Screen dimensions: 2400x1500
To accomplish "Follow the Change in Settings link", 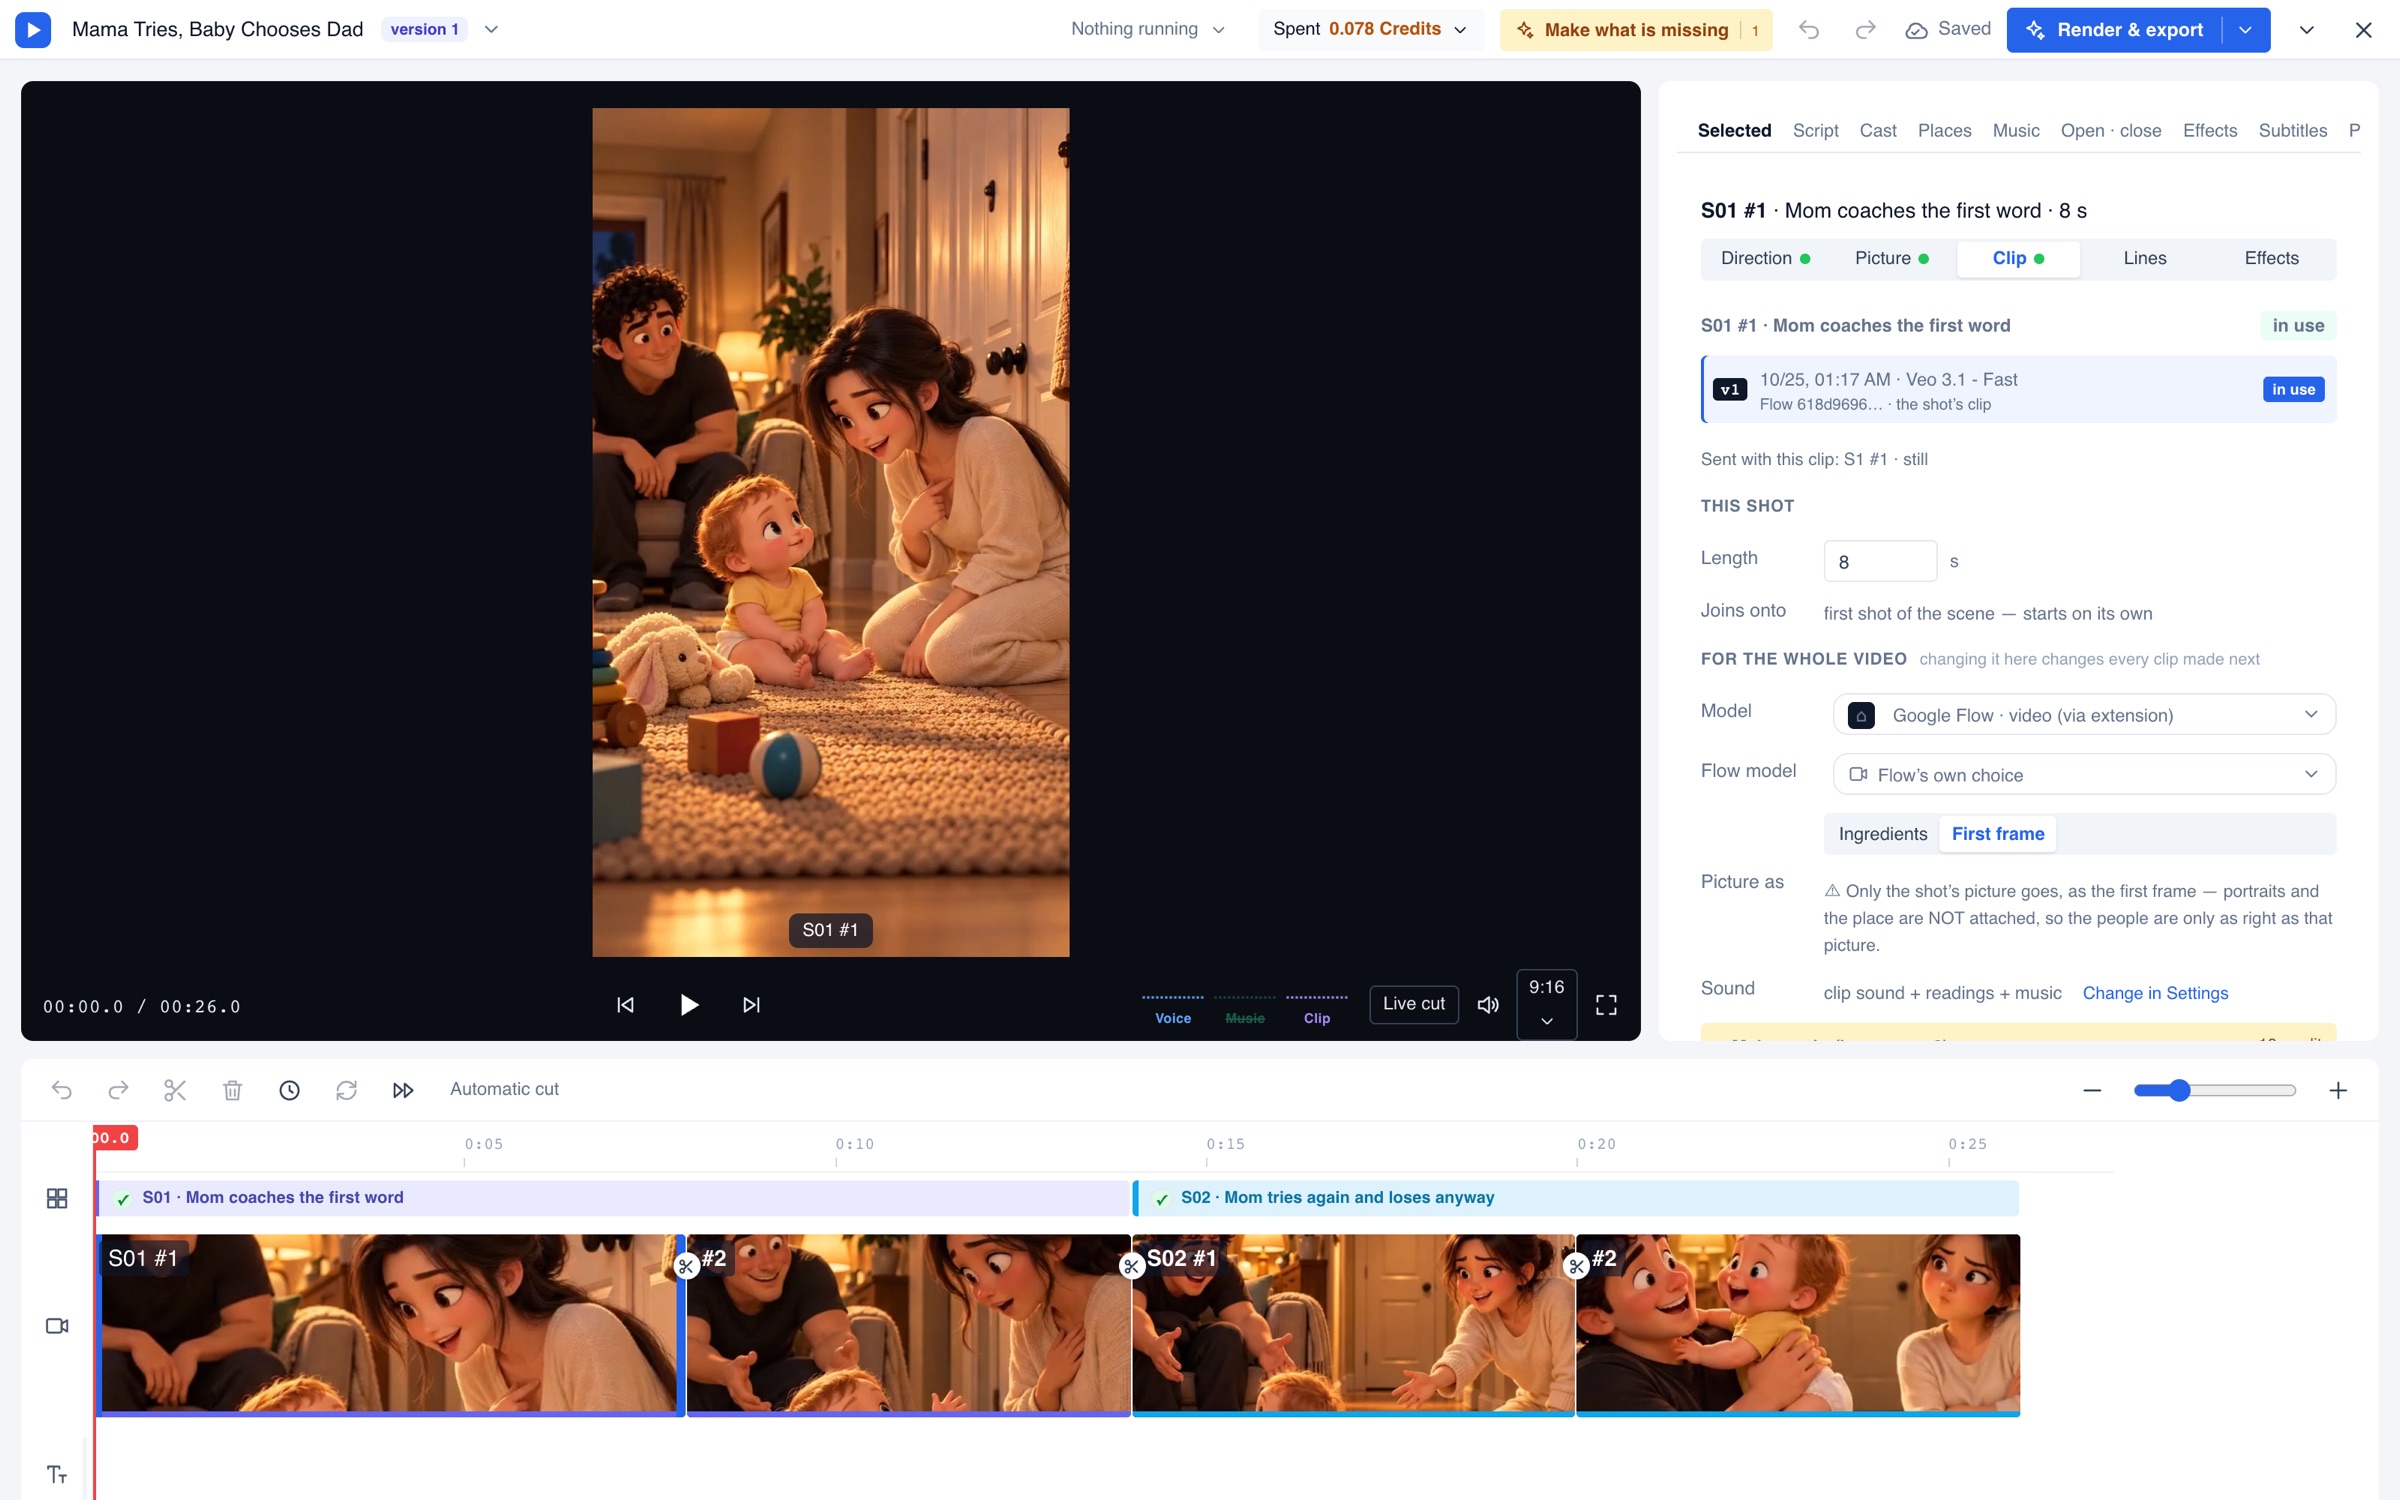I will click(x=2155, y=993).
